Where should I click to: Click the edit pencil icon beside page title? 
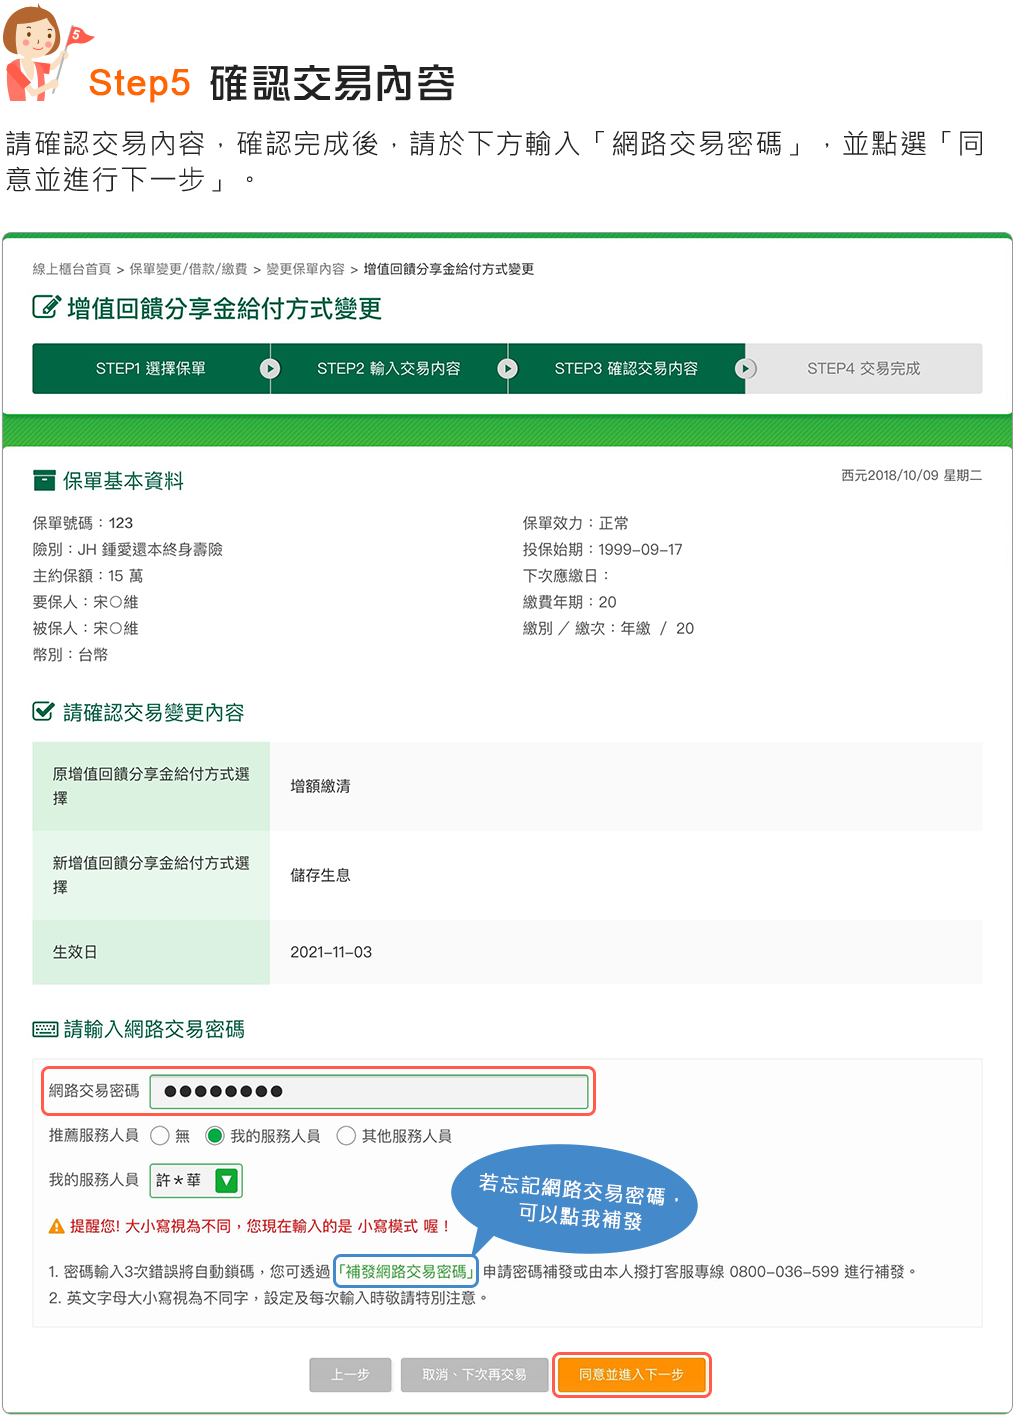(x=46, y=307)
